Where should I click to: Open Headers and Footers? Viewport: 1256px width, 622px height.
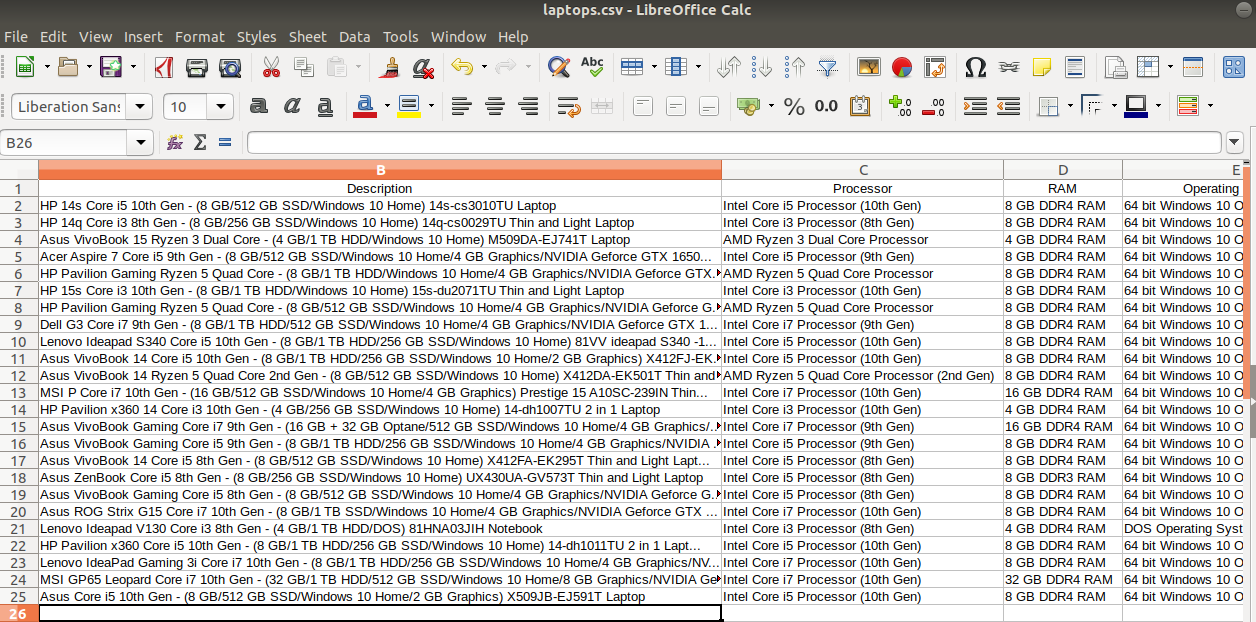click(1075, 67)
